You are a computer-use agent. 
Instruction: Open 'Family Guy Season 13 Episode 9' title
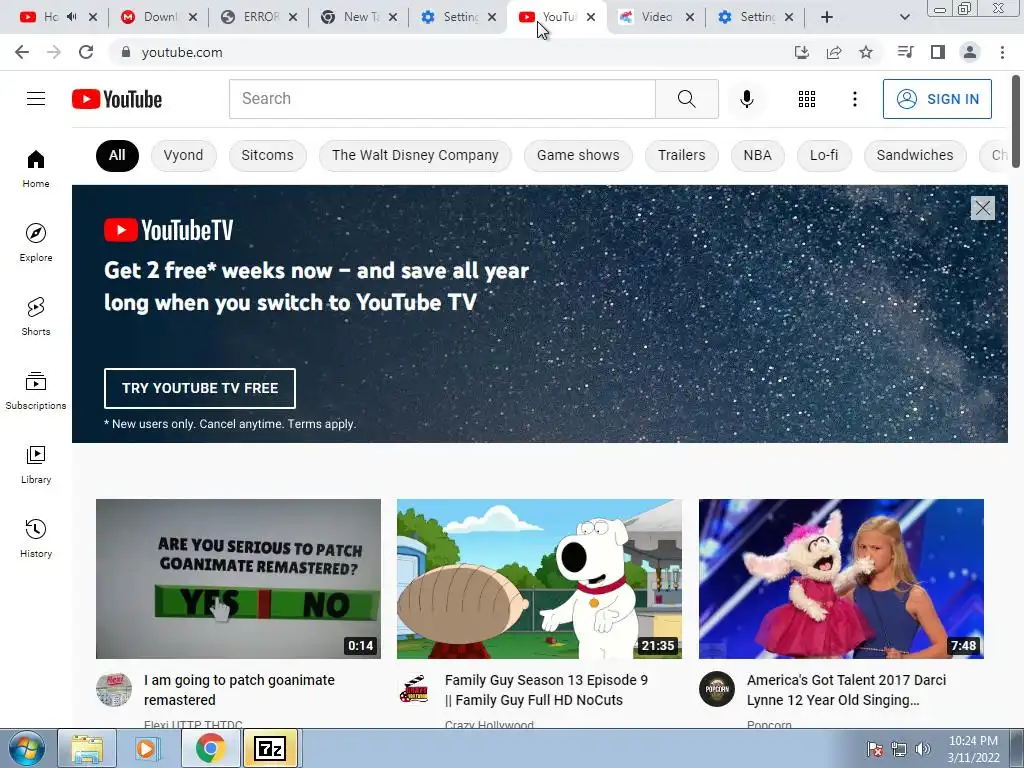pos(546,690)
